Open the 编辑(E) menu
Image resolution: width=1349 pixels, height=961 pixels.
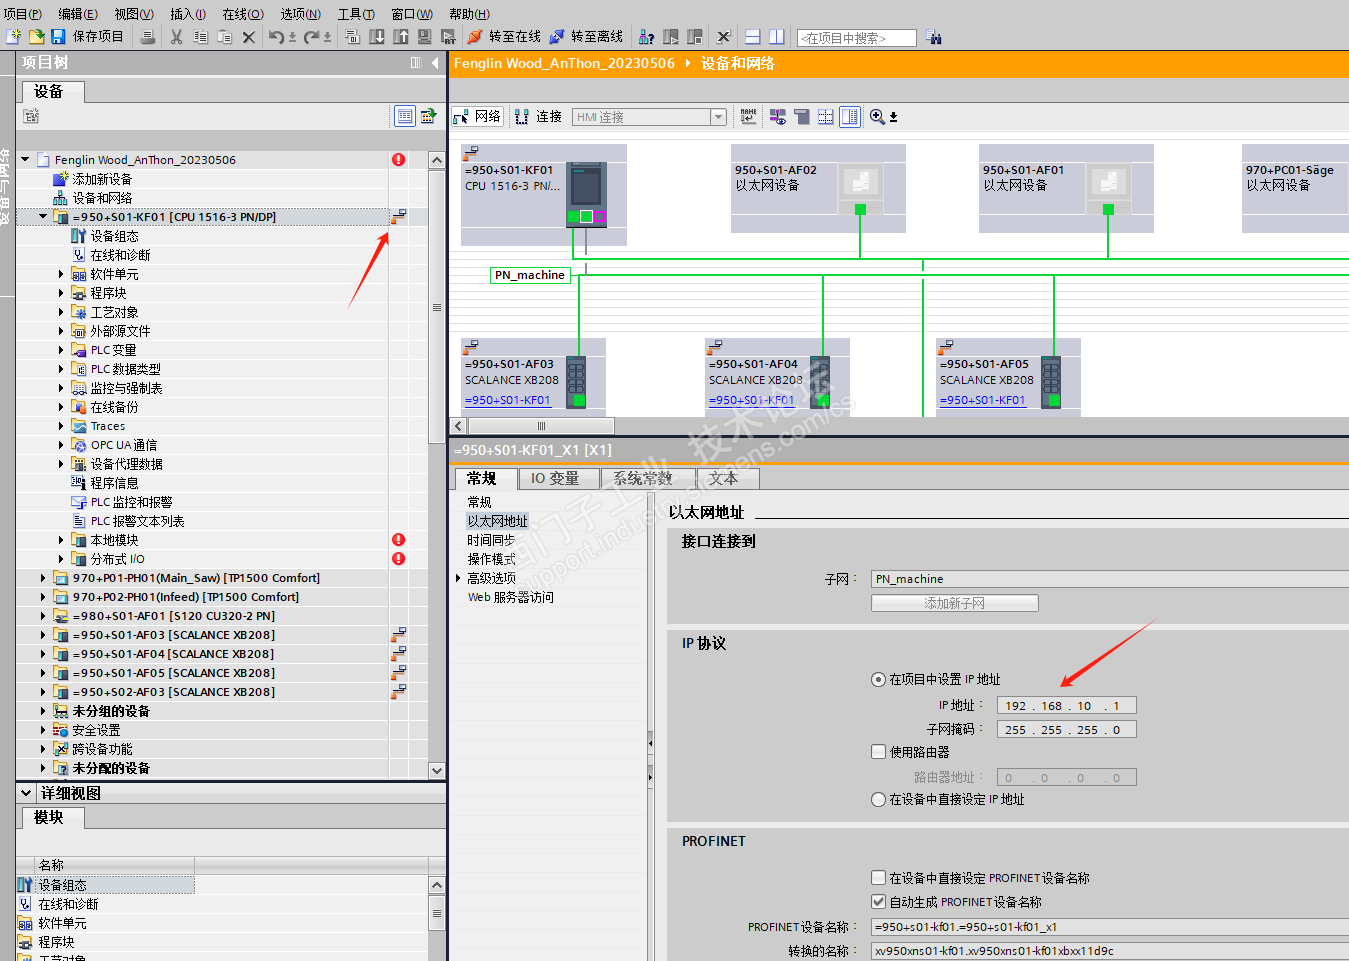[78, 14]
